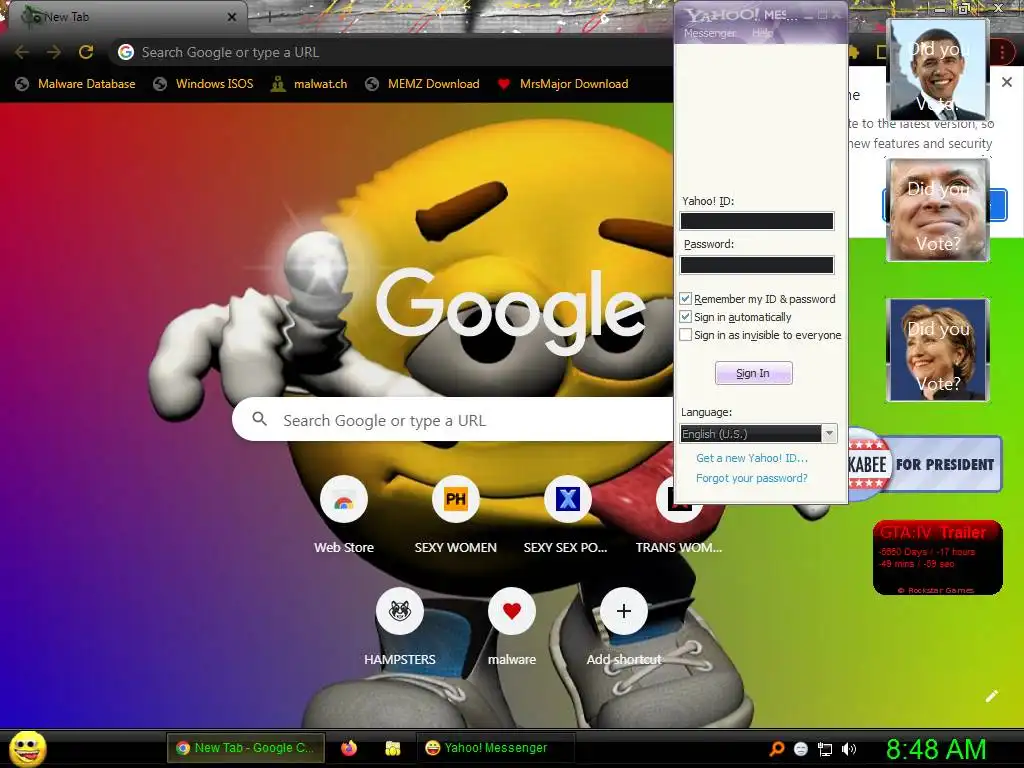This screenshot has width=1024, height=768.
Task: Click the customize page pencil icon
Action: click(991, 696)
